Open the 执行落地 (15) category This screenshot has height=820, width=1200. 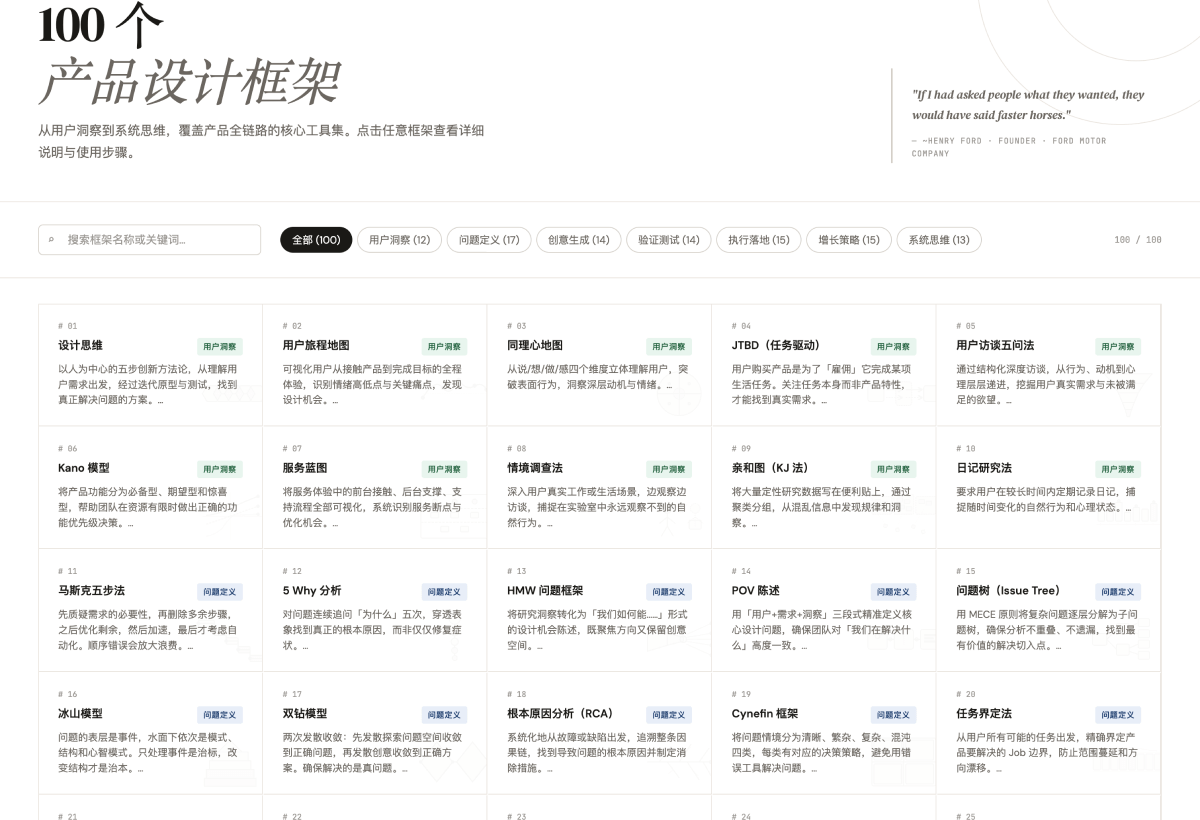(758, 240)
